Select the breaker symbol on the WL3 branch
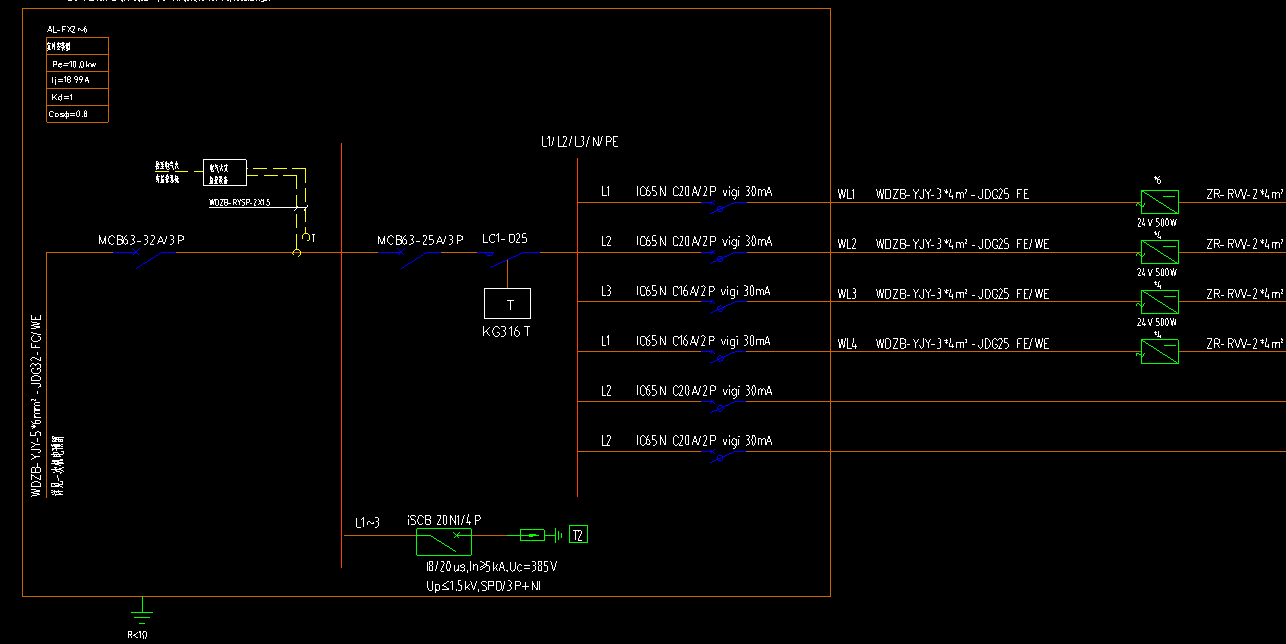The width and height of the screenshot is (1286, 644). pos(726,307)
